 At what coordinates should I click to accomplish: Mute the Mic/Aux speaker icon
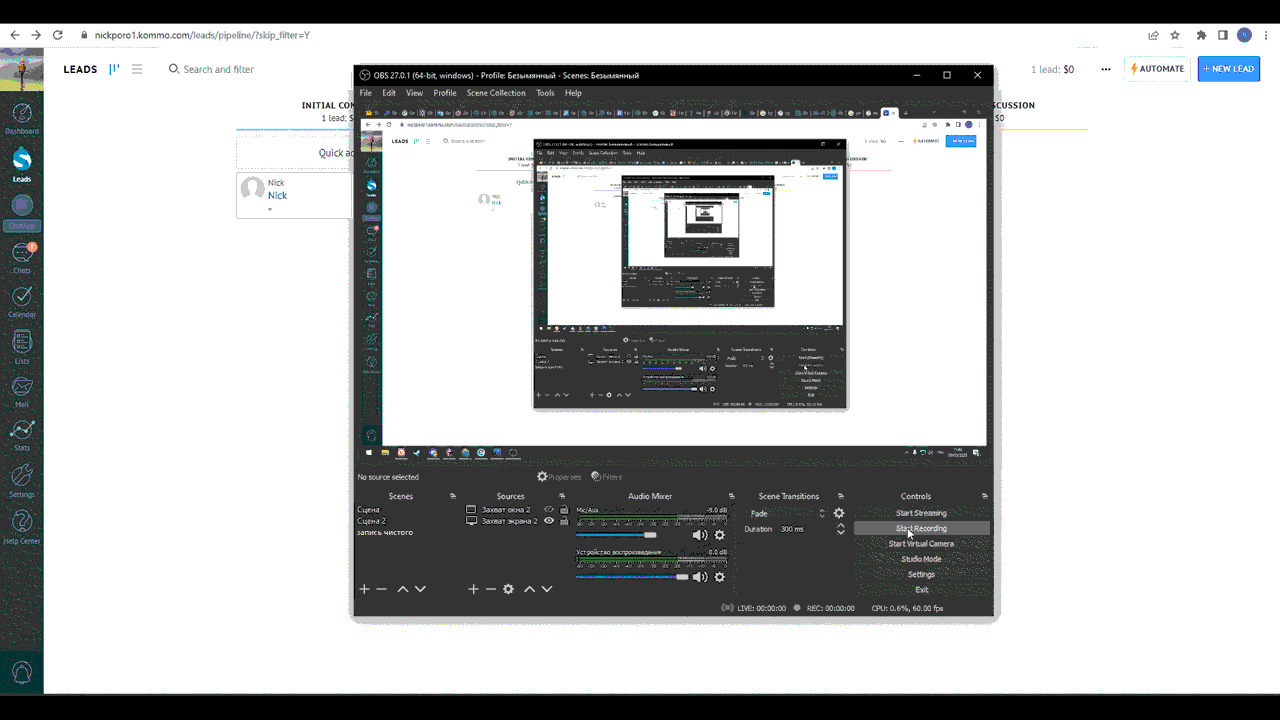coord(700,535)
